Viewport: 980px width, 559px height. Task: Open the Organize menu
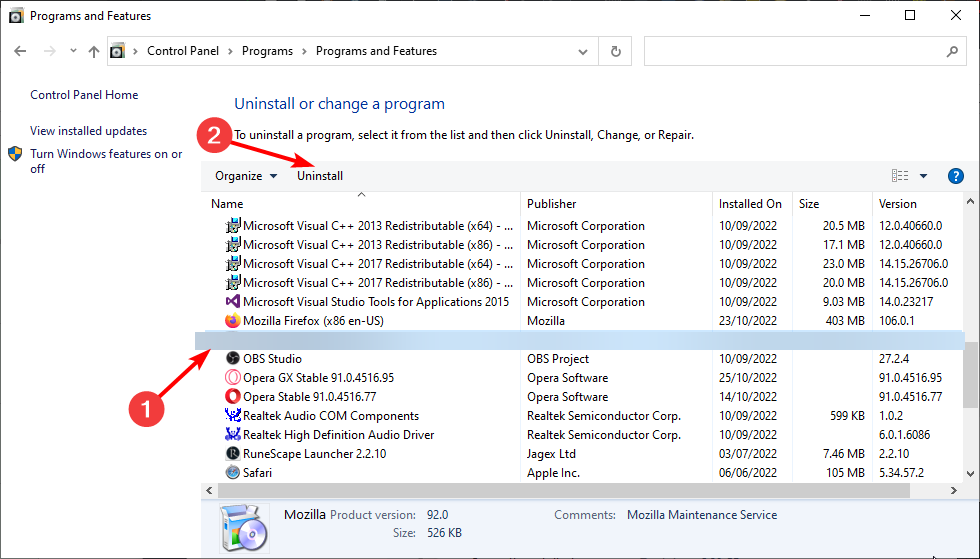(246, 176)
